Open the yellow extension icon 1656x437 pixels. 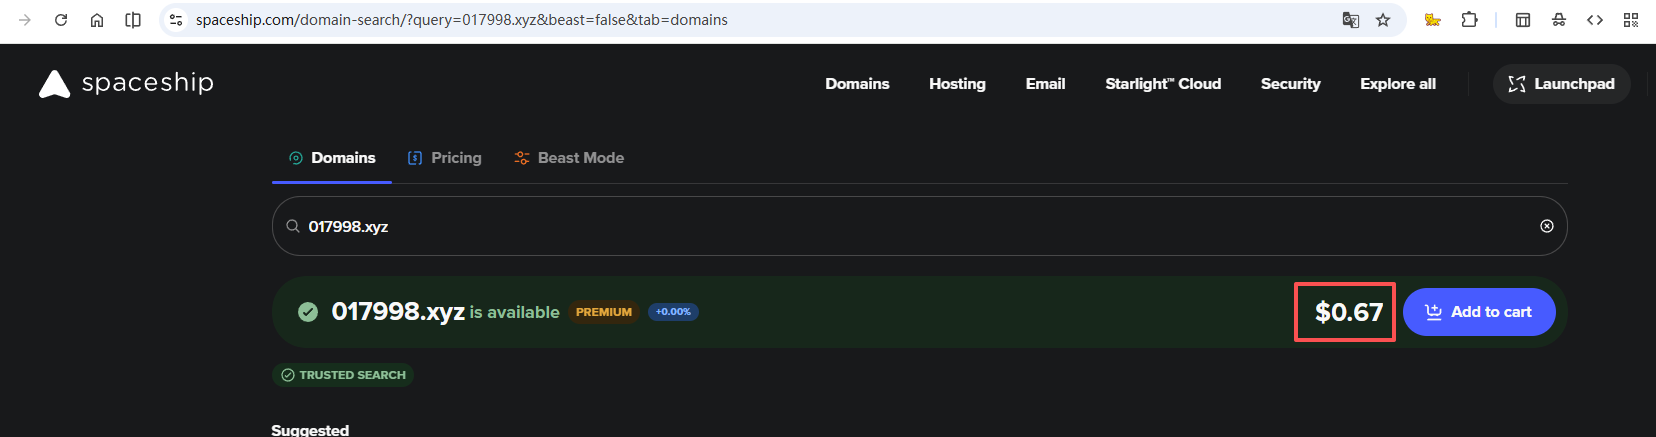click(x=1433, y=20)
